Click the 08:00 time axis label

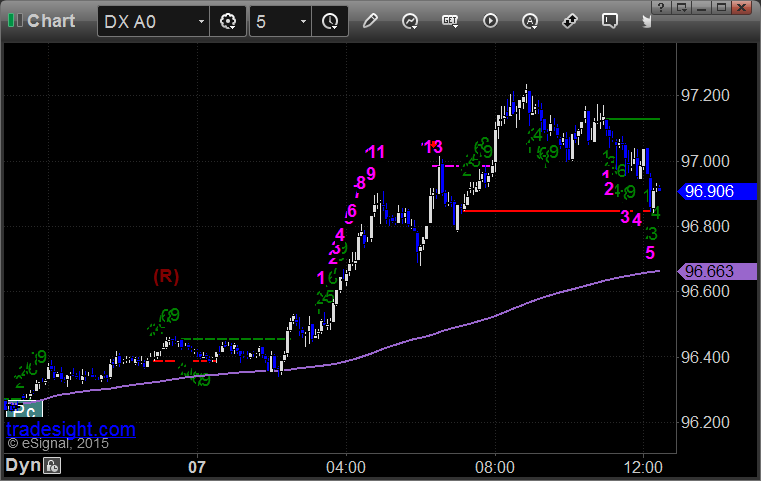495,467
